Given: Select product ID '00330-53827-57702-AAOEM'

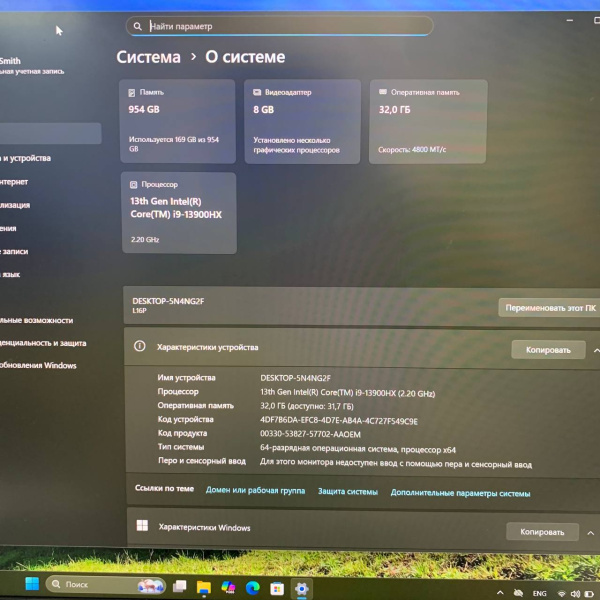Looking at the screenshot, I should tap(310, 434).
